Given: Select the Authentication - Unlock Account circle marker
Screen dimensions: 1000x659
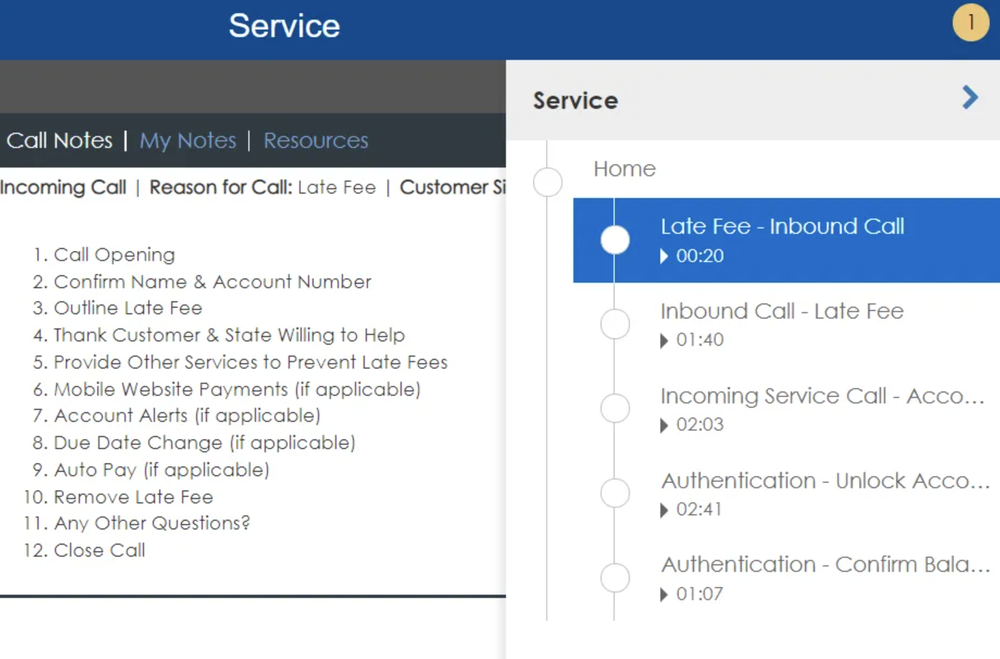Looking at the screenshot, I should click(615, 493).
